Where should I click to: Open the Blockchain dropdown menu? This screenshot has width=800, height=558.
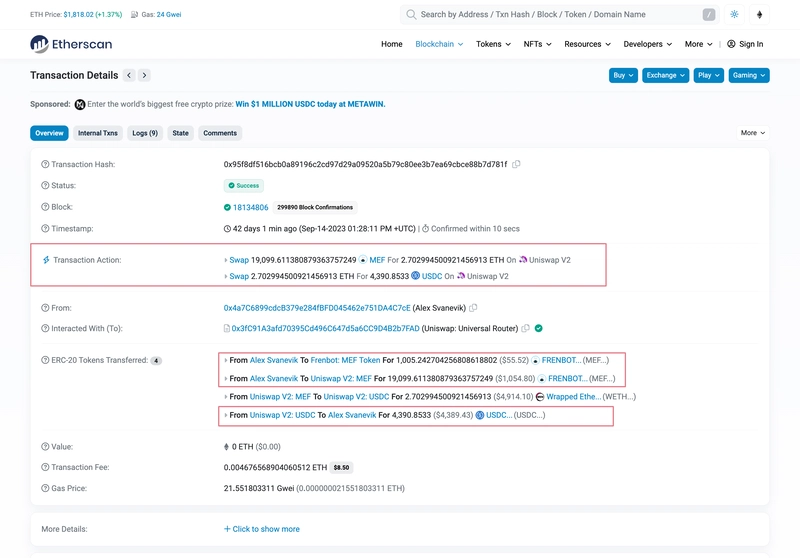tap(439, 44)
